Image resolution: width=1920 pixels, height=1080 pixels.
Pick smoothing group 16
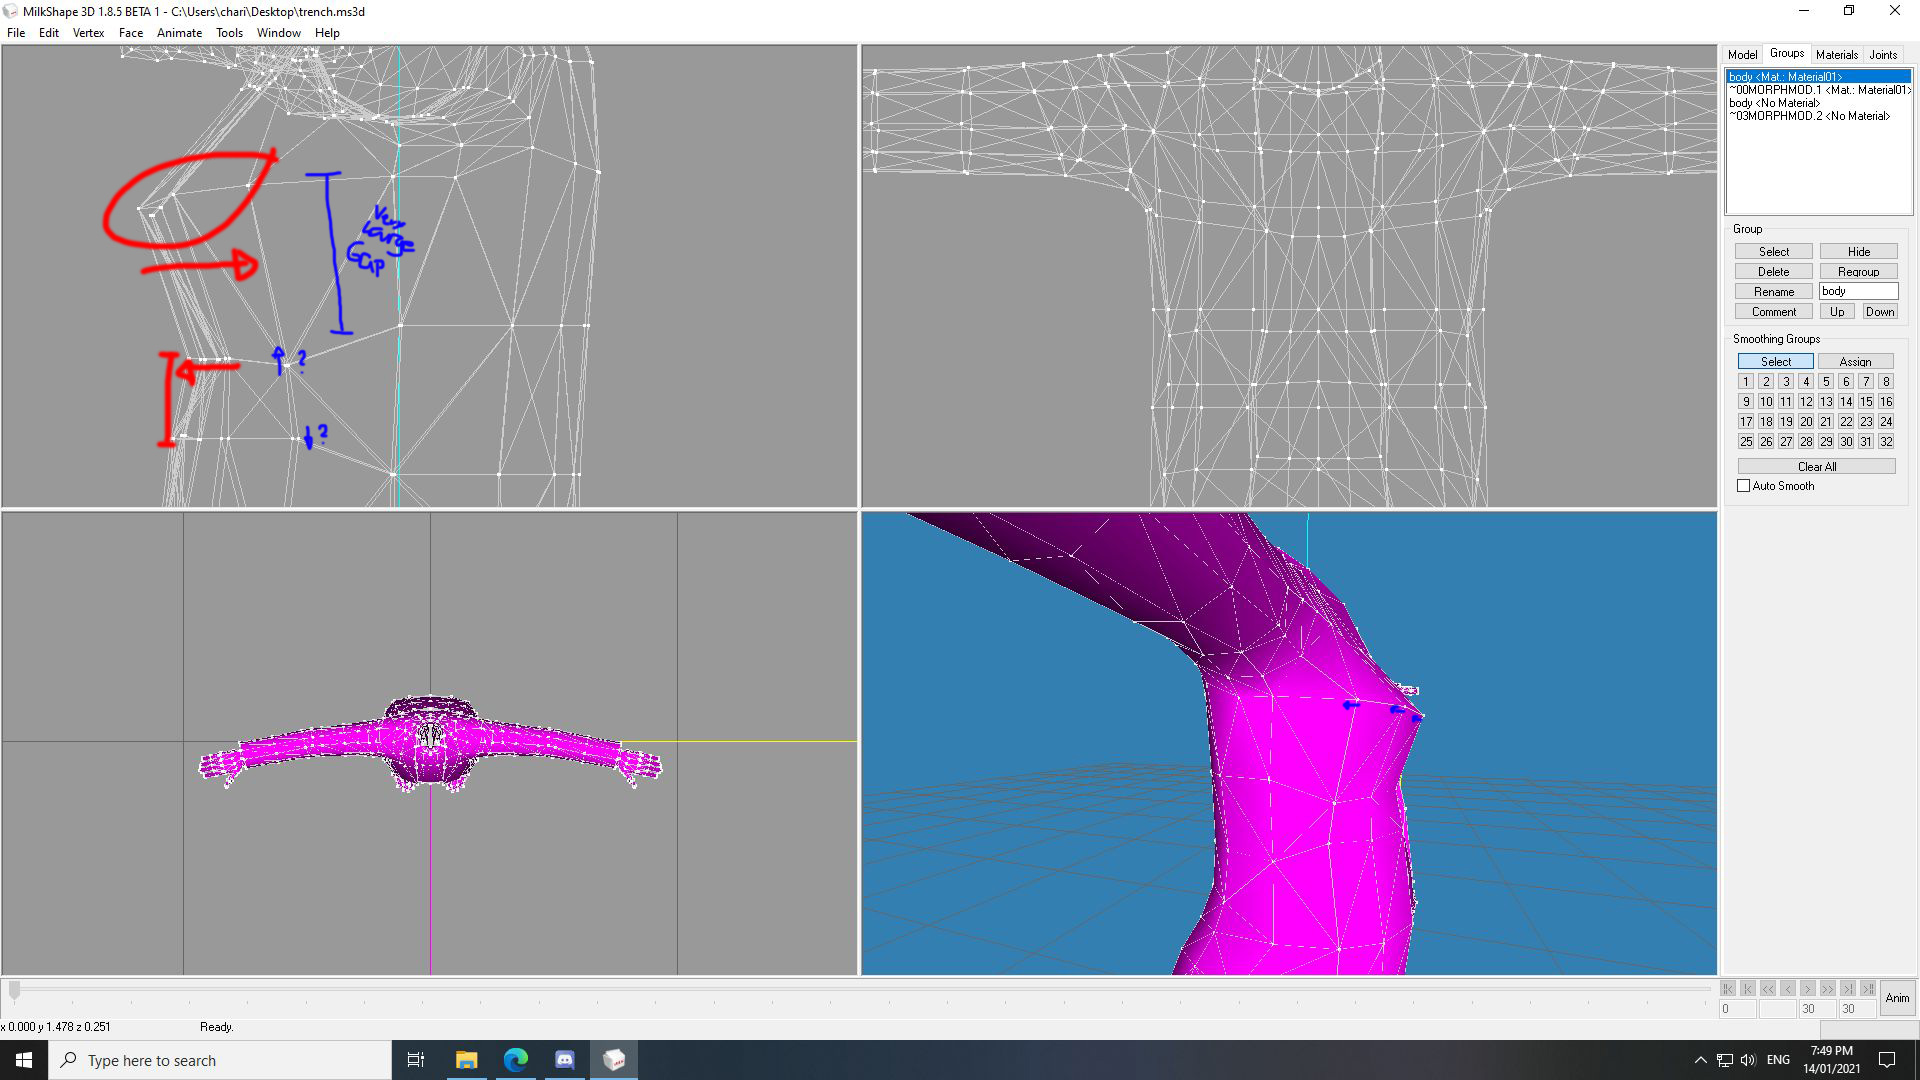click(1886, 402)
